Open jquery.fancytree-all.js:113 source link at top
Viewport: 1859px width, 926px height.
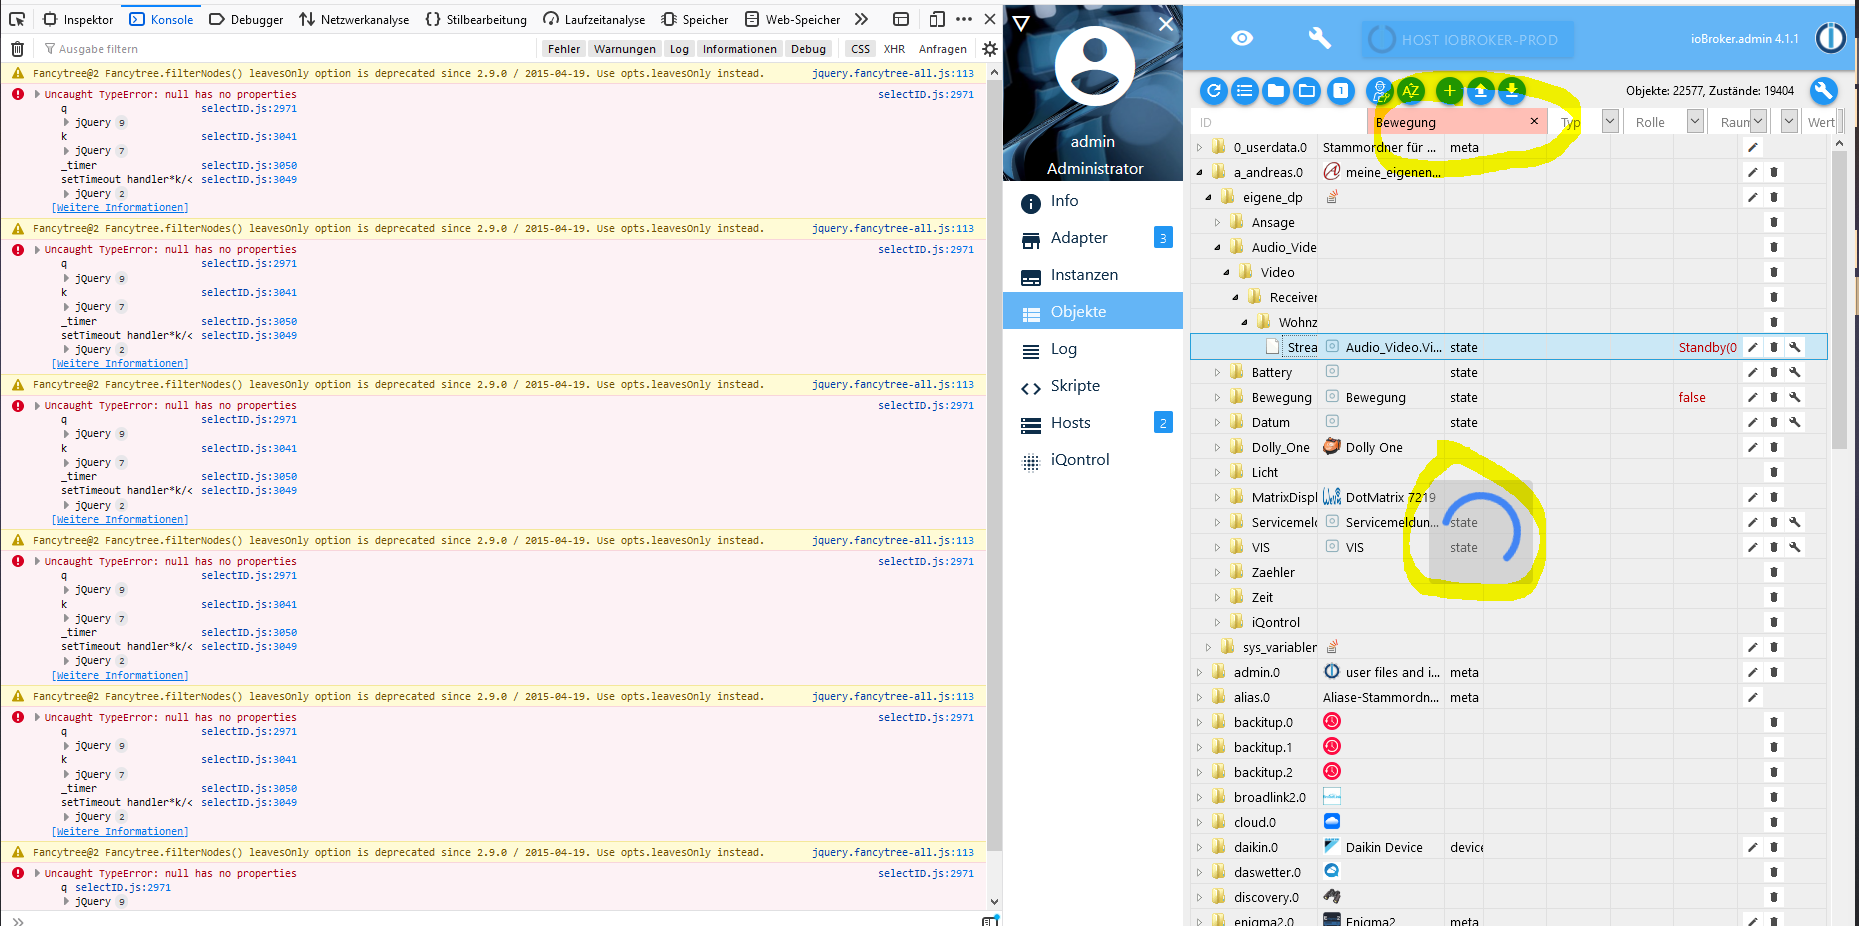[893, 73]
